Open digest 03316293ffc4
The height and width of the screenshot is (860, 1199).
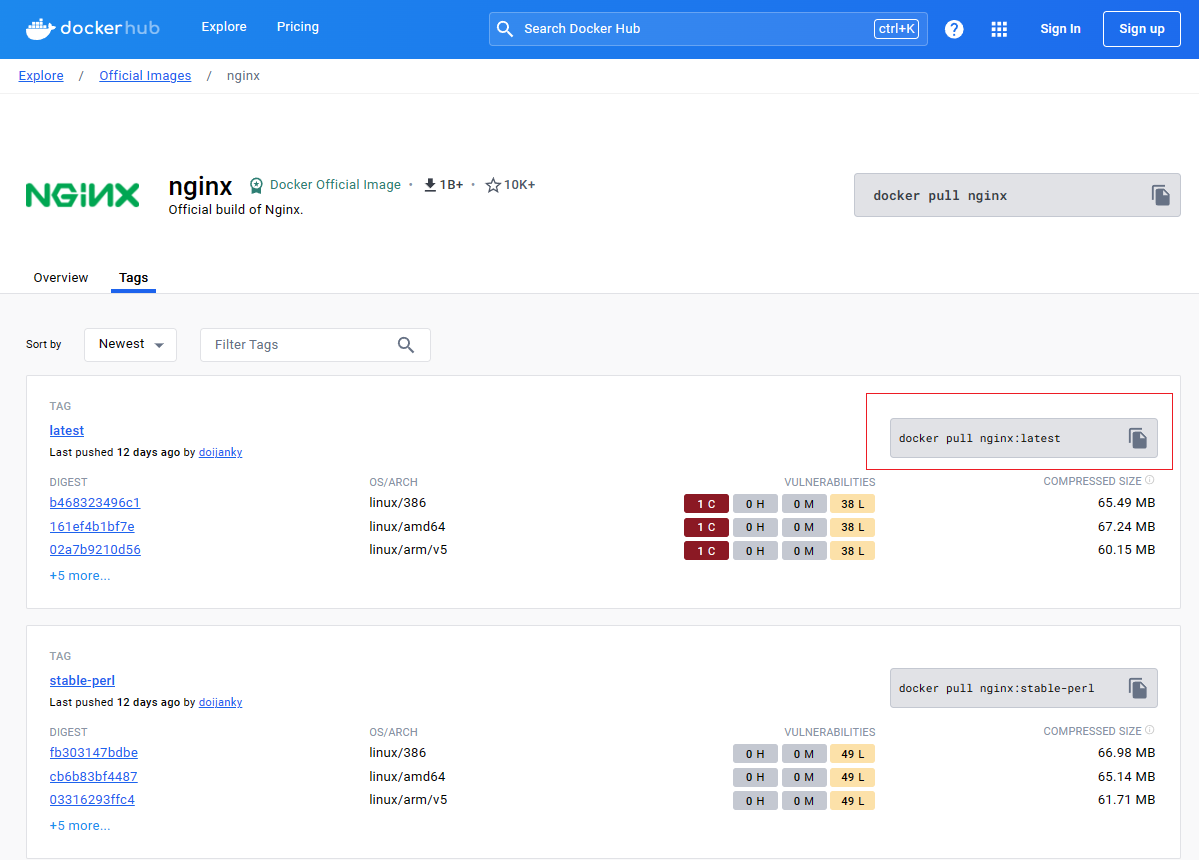tap(92, 799)
